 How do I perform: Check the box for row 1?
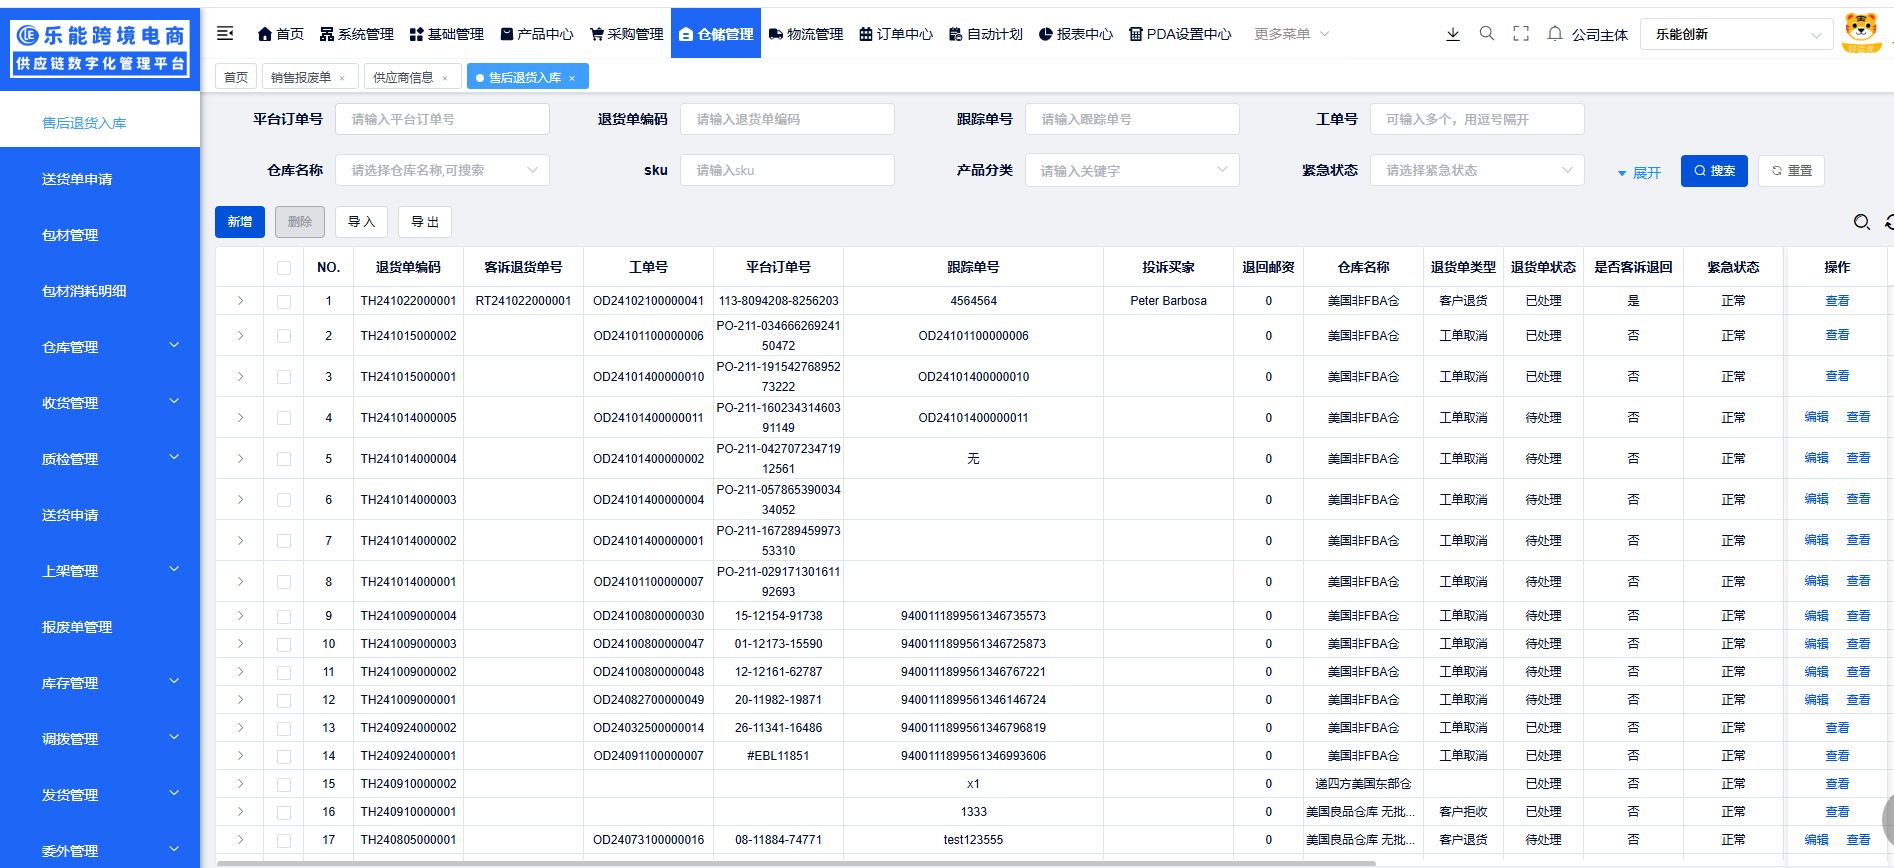click(284, 301)
